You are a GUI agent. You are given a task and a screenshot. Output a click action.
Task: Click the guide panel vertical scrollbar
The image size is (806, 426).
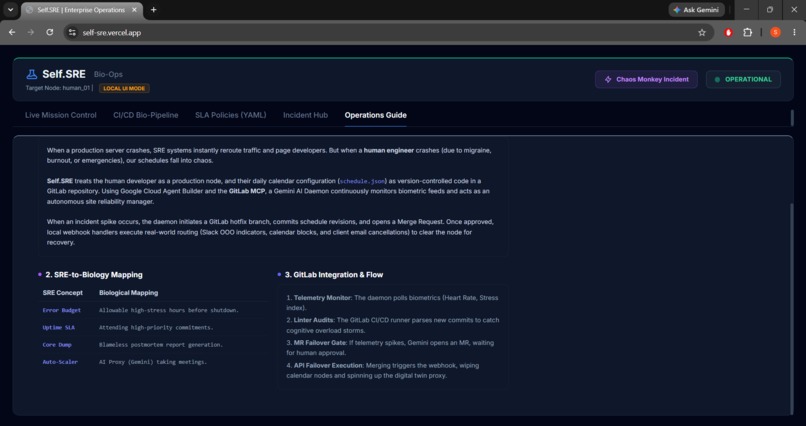click(792, 308)
